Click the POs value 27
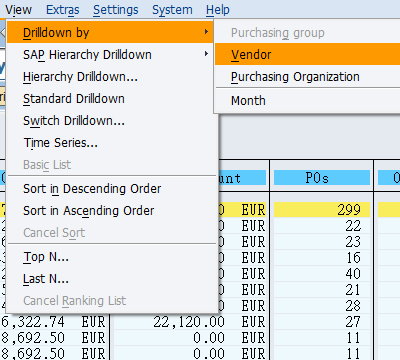400x360 pixels. point(353,322)
